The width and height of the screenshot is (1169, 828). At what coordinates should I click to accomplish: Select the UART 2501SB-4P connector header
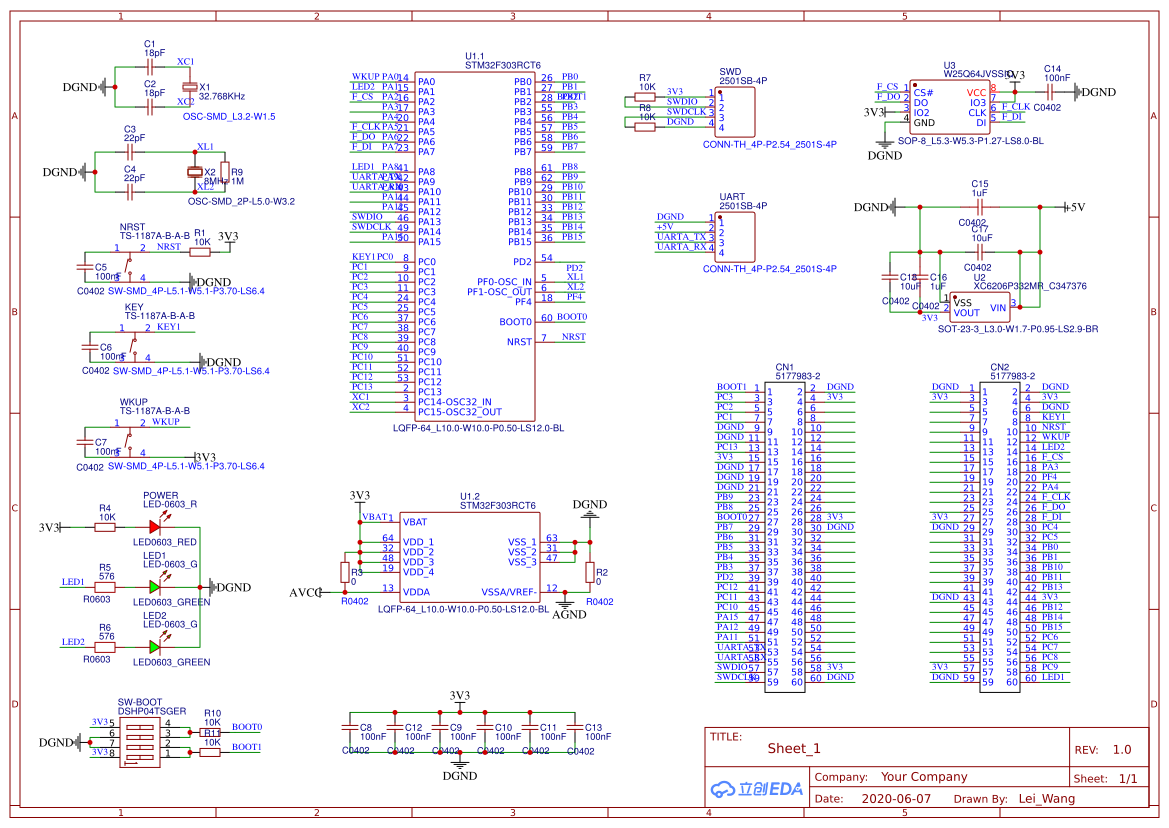pos(735,237)
